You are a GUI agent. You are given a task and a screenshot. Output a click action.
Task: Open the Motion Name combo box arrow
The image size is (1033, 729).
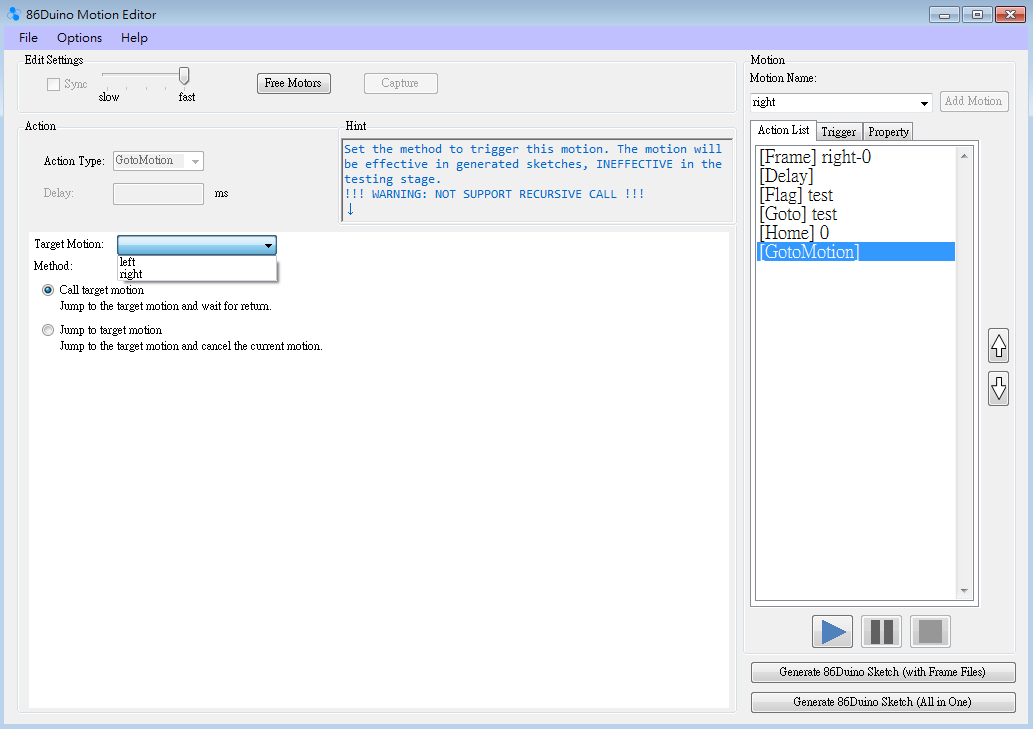tap(924, 103)
